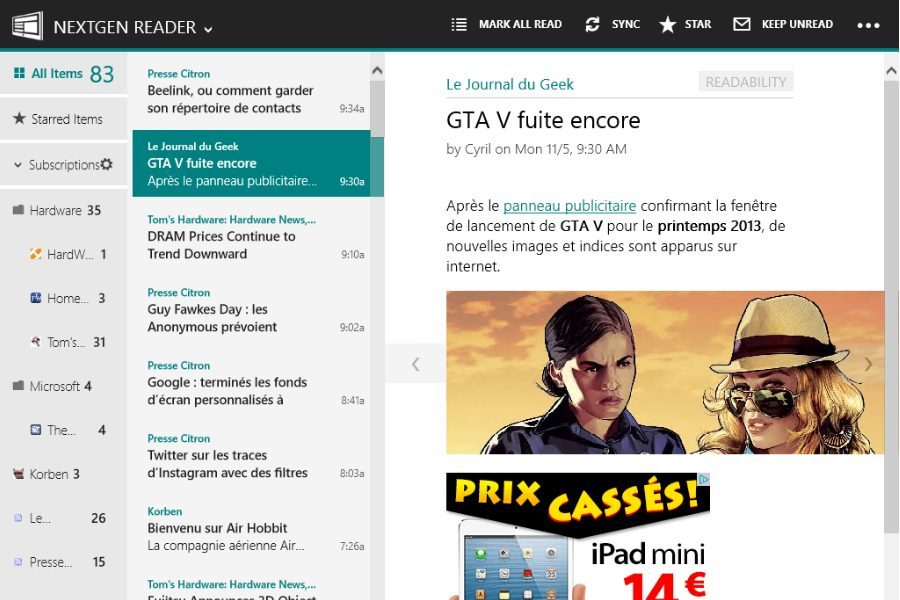
Task: Go to previous article with left arrow
Action: 416,364
